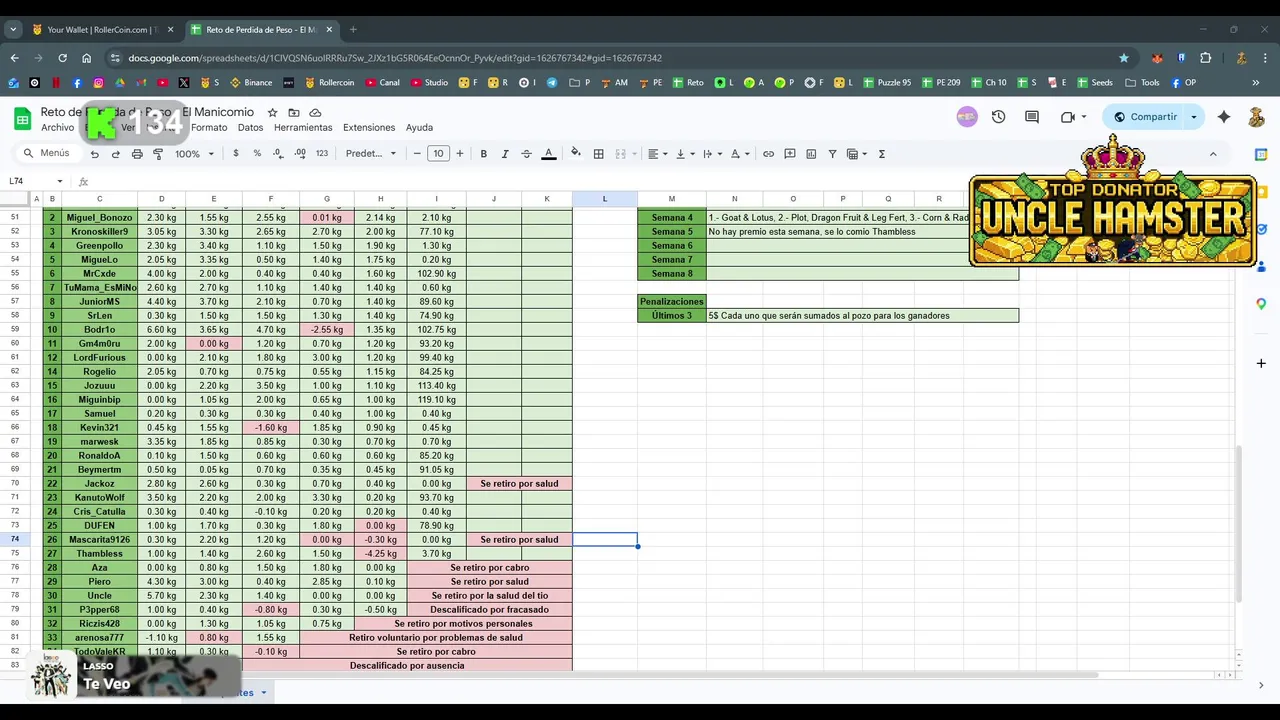Image resolution: width=1280 pixels, height=720 pixels.
Task: Toggle italic formatting
Action: pyautogui.click(x=505, y=154)
